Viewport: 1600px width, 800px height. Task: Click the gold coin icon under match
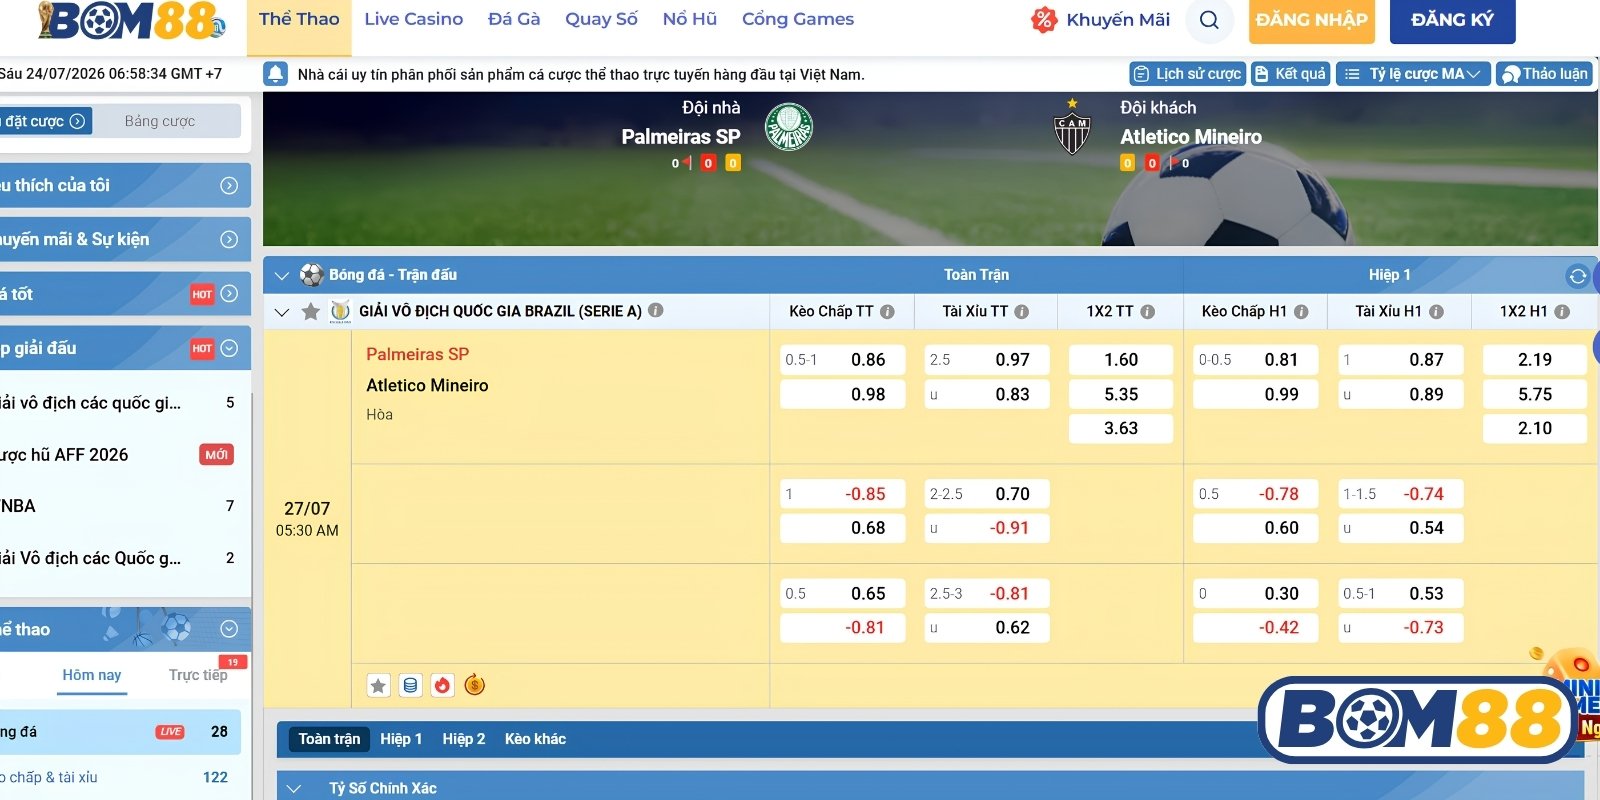click(x=475, y=685)
